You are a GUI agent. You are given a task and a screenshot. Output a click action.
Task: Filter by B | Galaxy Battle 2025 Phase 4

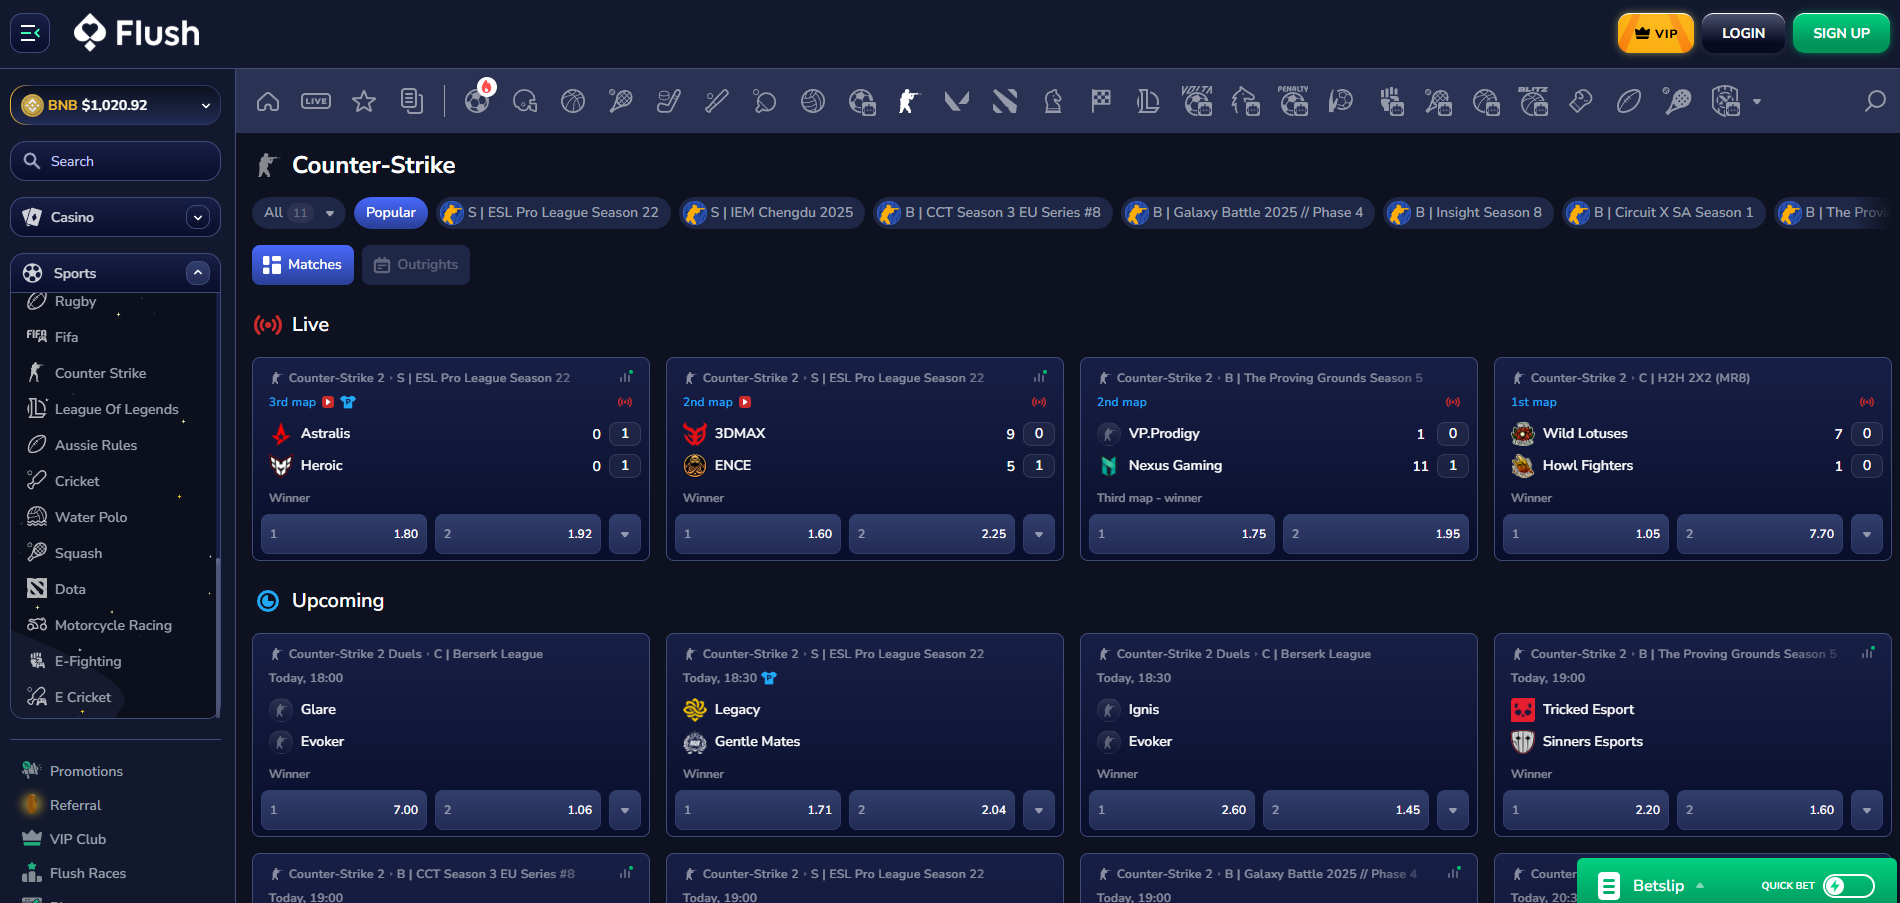(1247, 213)
